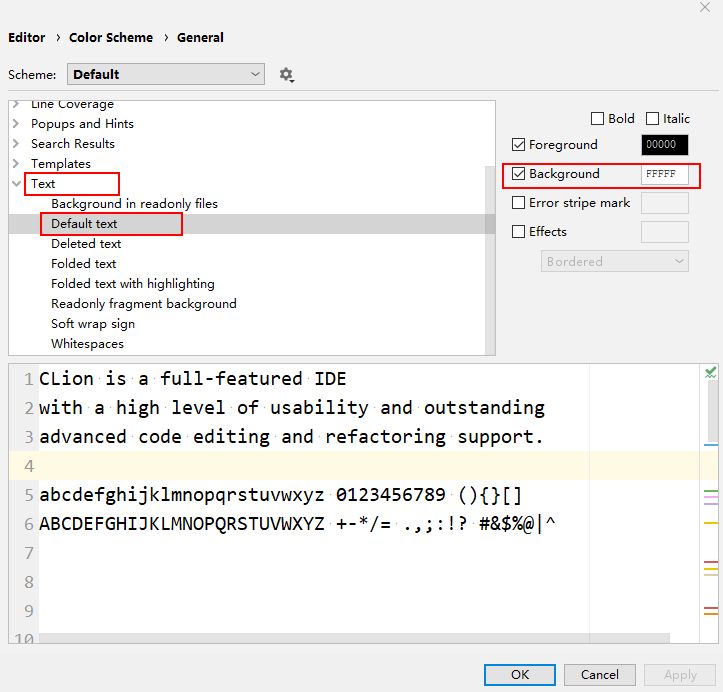Toggle the Error stripe mark checkbox
The image size is (723, 692).
pos(518,203)
